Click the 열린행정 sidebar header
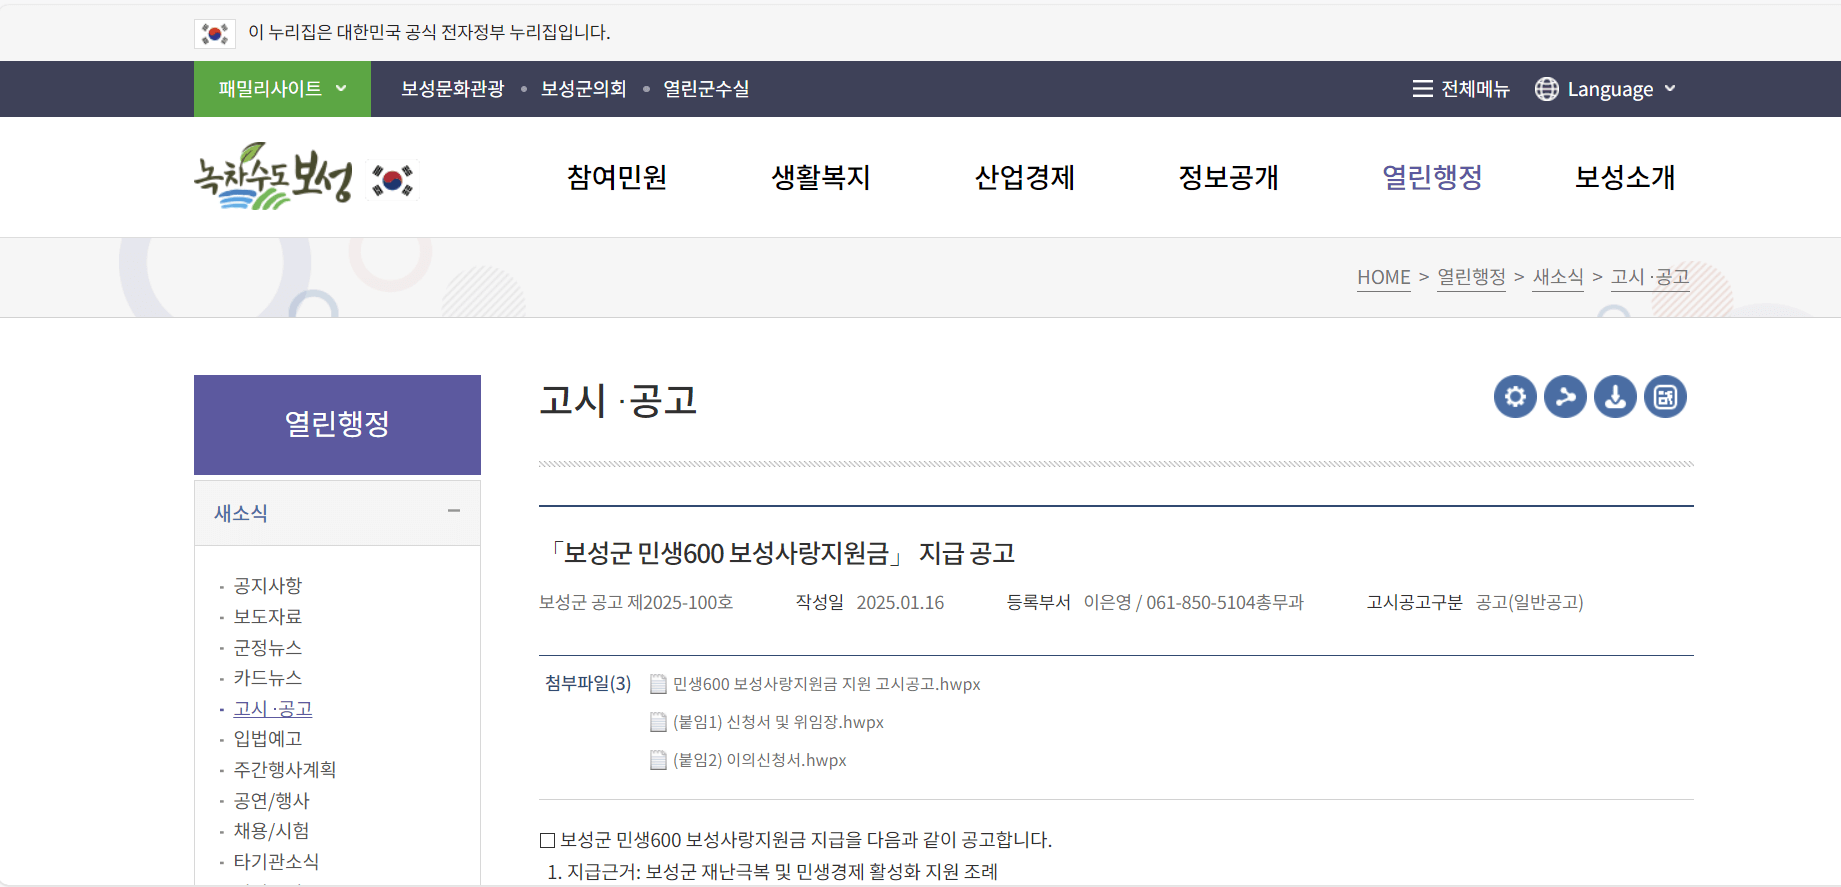Image resolution: width=1841 pixels, height=887 pixels. (x=337, y=425)
